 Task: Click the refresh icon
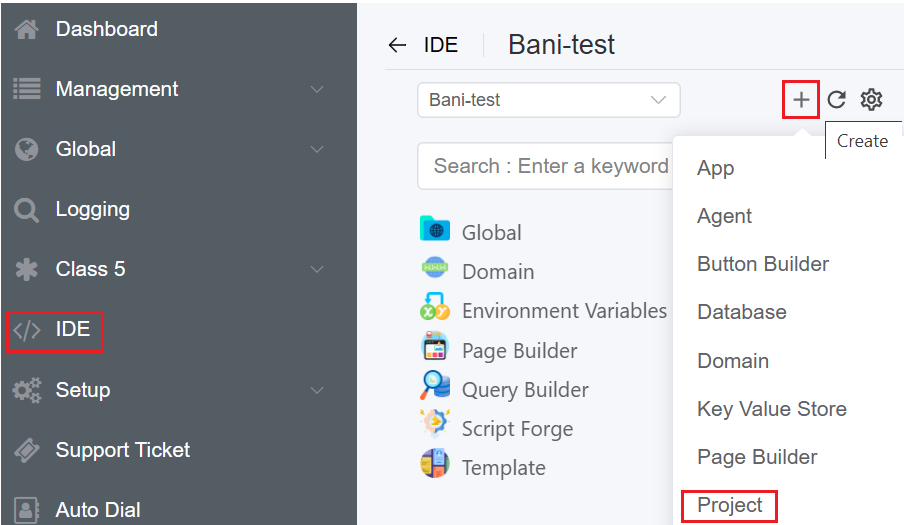click(836, 100)
